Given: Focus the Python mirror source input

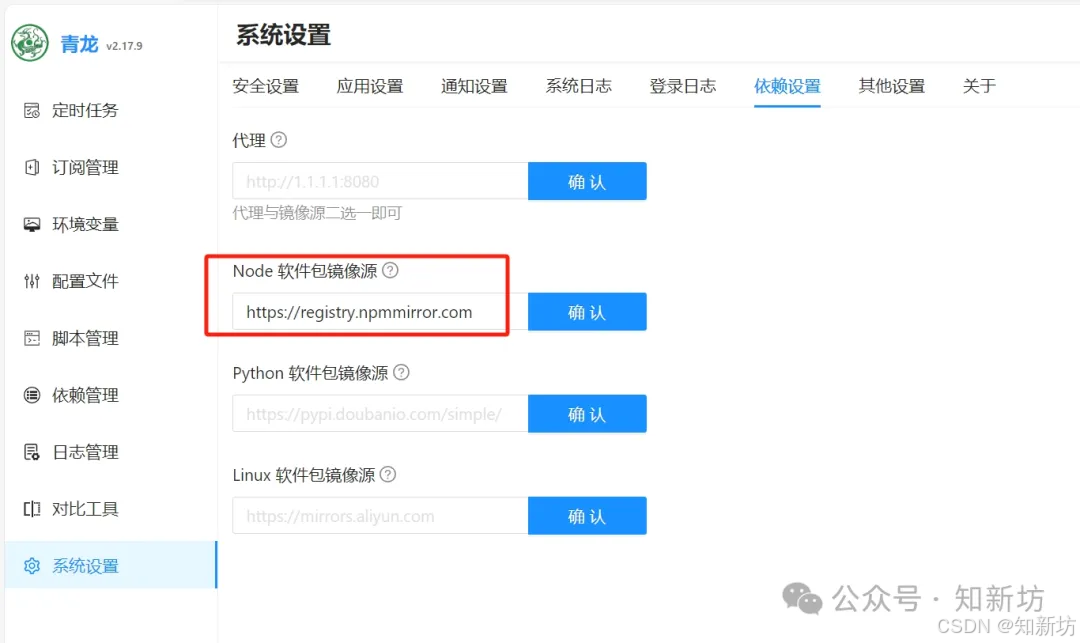Looking at the screenshot, I should [x=380, y=414].
